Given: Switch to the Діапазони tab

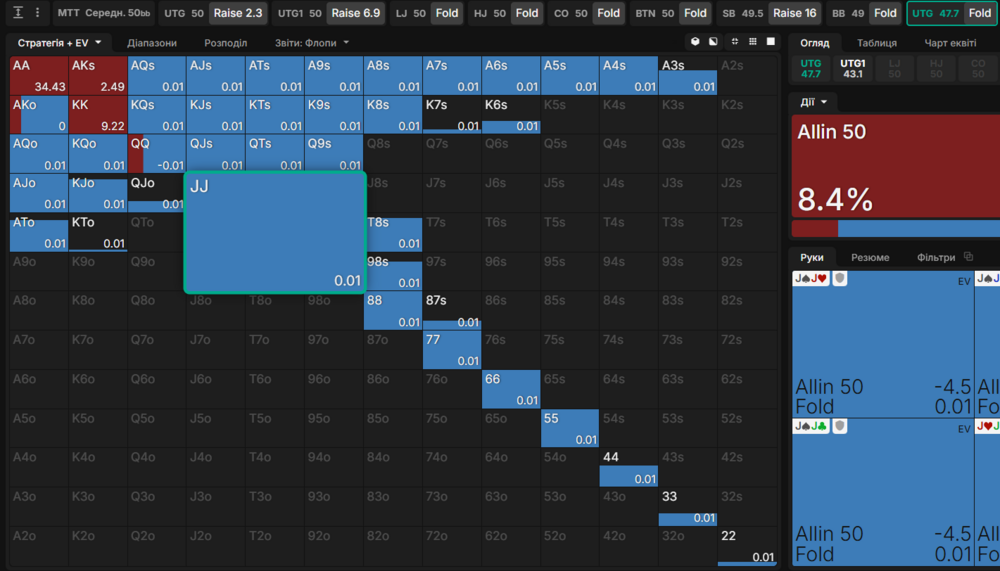Looking at the screenshot, I should click(152, 43).
